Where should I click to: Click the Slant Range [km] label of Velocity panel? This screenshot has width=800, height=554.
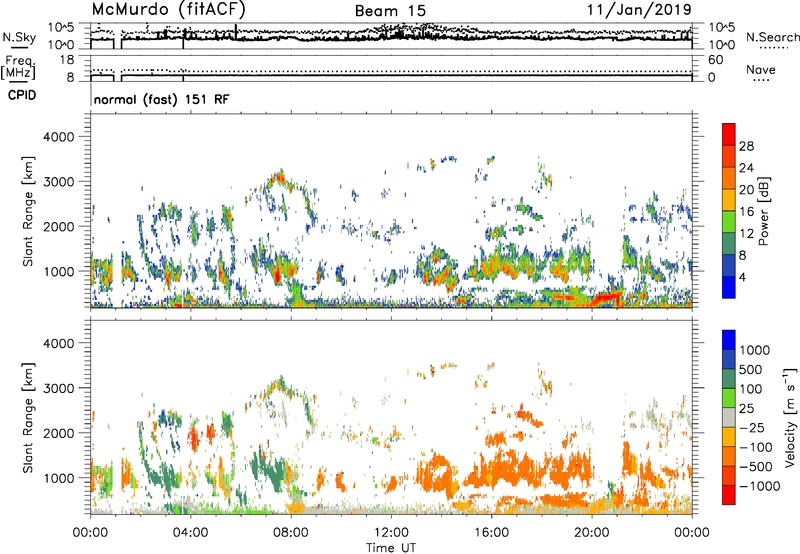(x=28, y=418)
